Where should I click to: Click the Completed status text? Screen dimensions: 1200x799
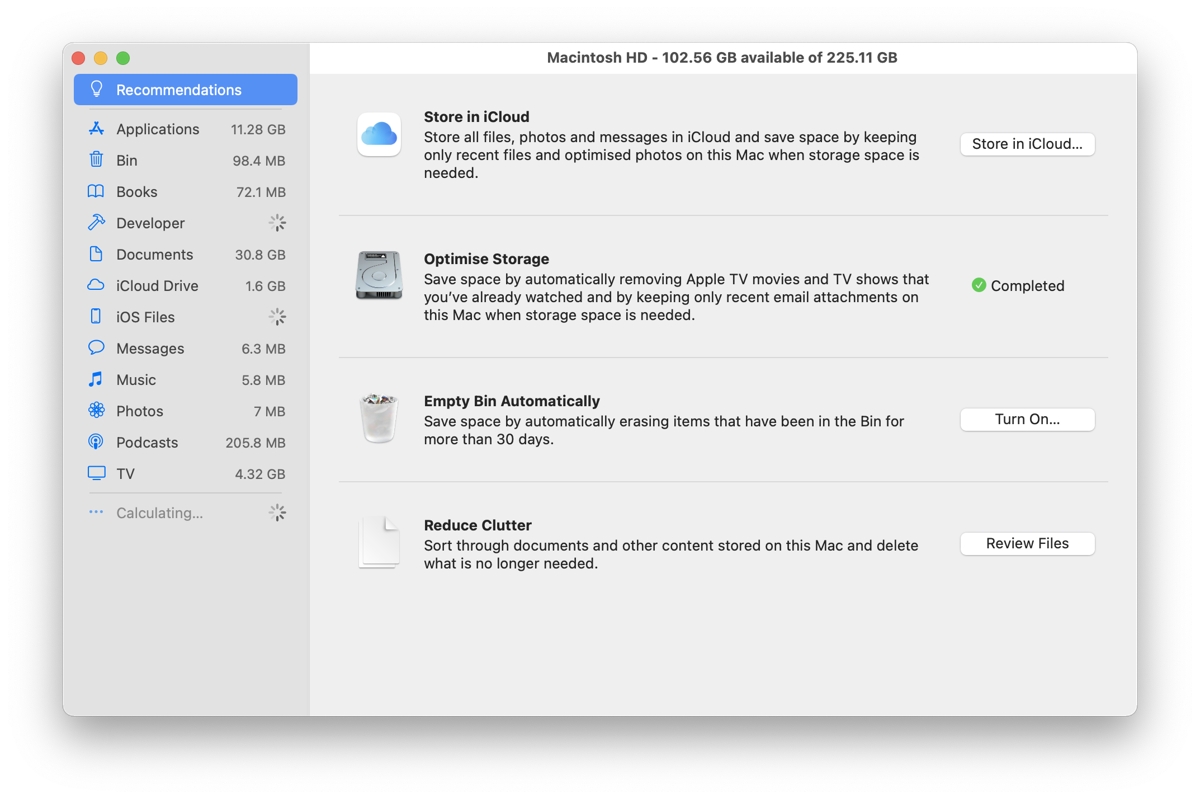(1027, 285)
